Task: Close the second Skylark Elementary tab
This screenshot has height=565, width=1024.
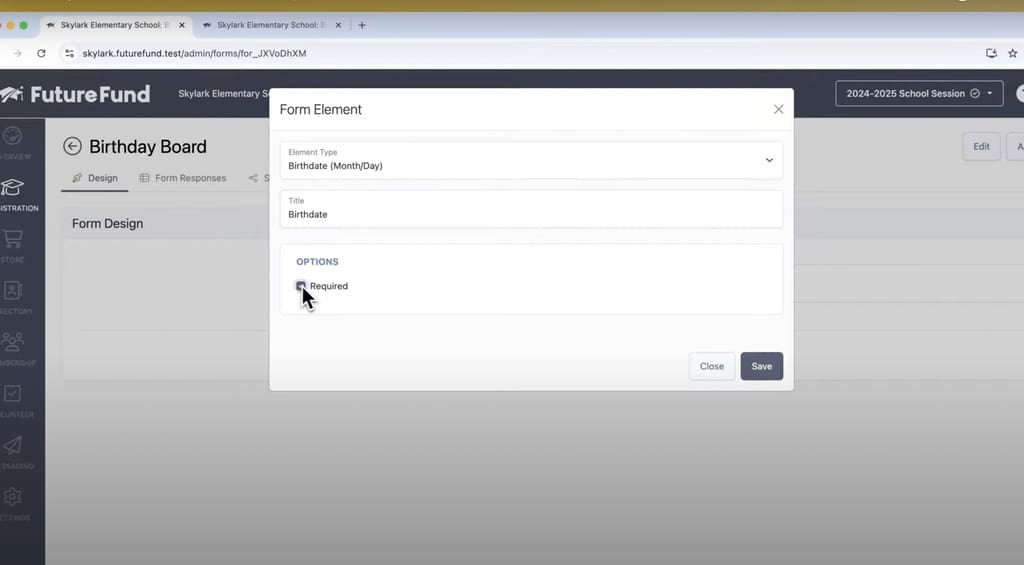Action: [338, 25]
